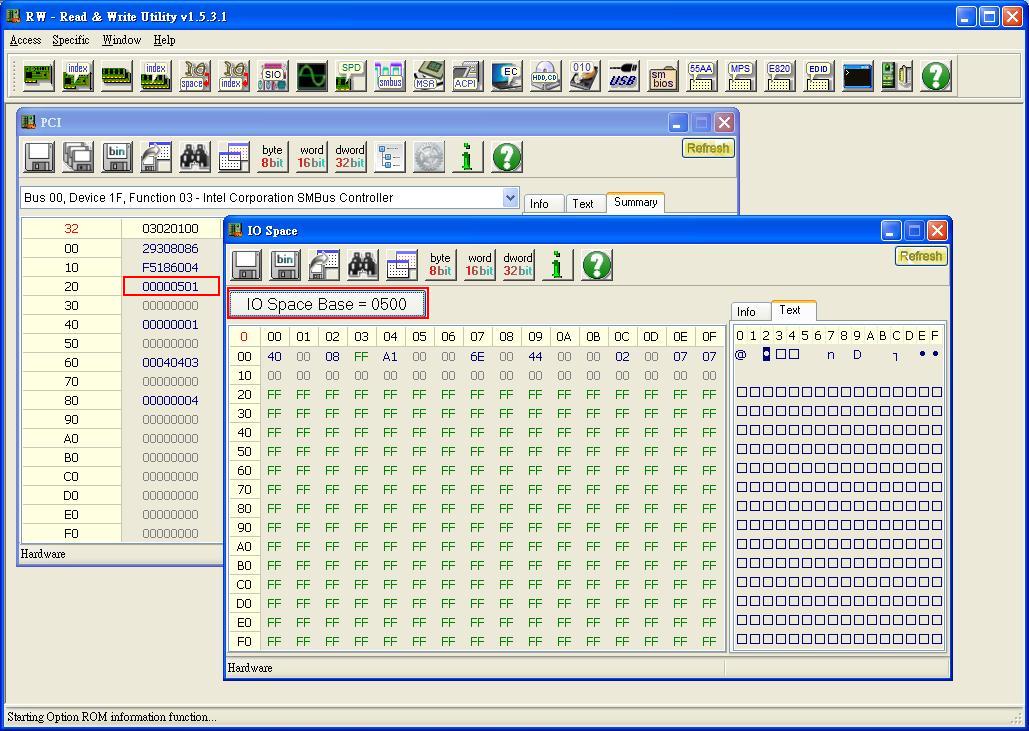Open the SMBus tool from the main toolbar
The width and height of the screenshot is (1029, 731).
pos(389,75)
